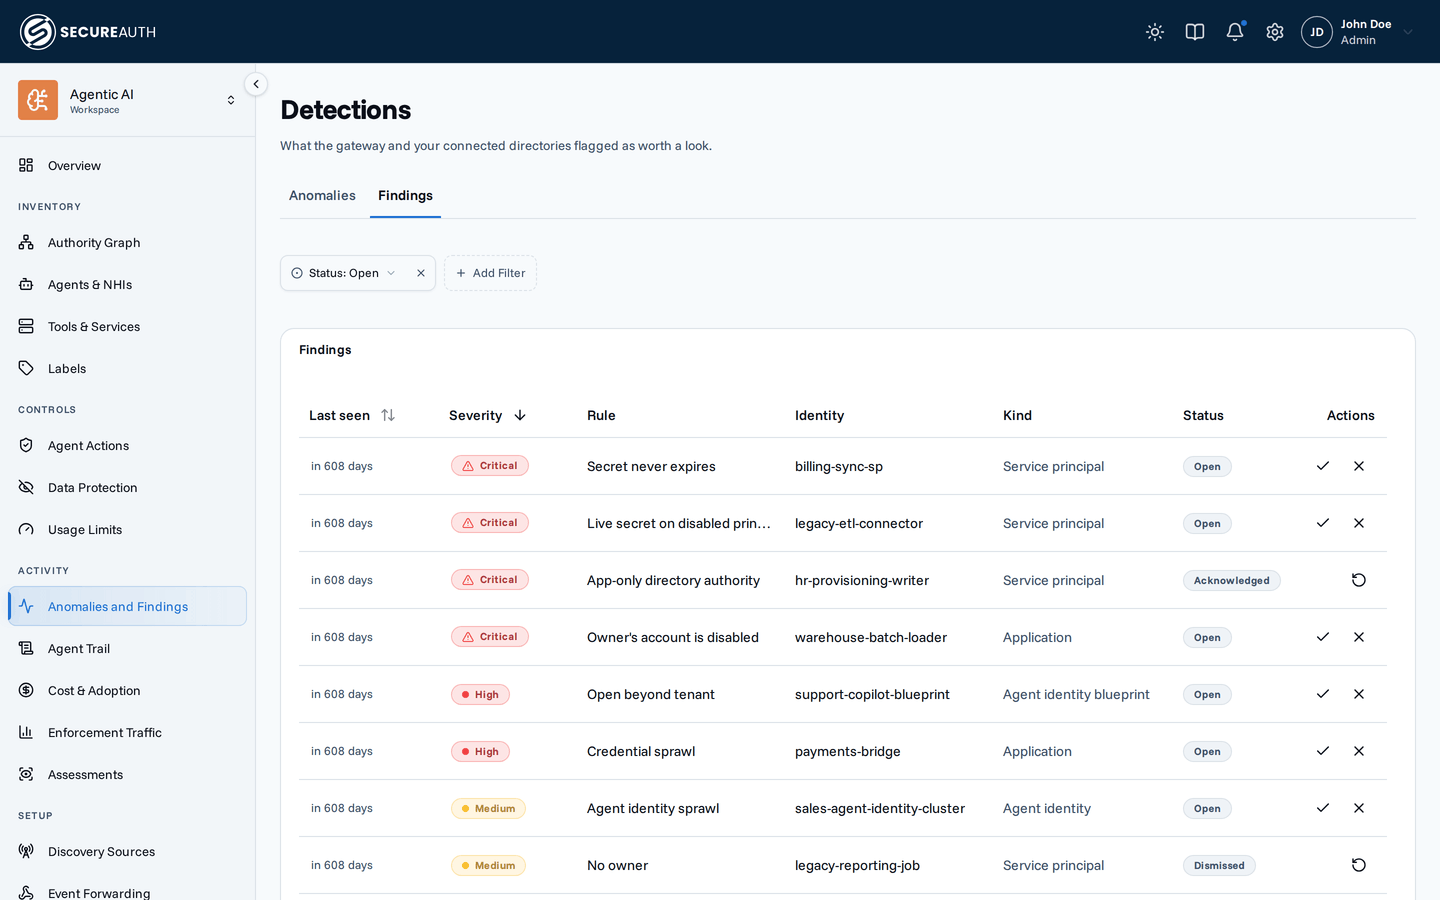The height and width of the screenshot is (900, 1440).
Task: Click the SecureAuth logo
Action: click(x=88, y=32)
